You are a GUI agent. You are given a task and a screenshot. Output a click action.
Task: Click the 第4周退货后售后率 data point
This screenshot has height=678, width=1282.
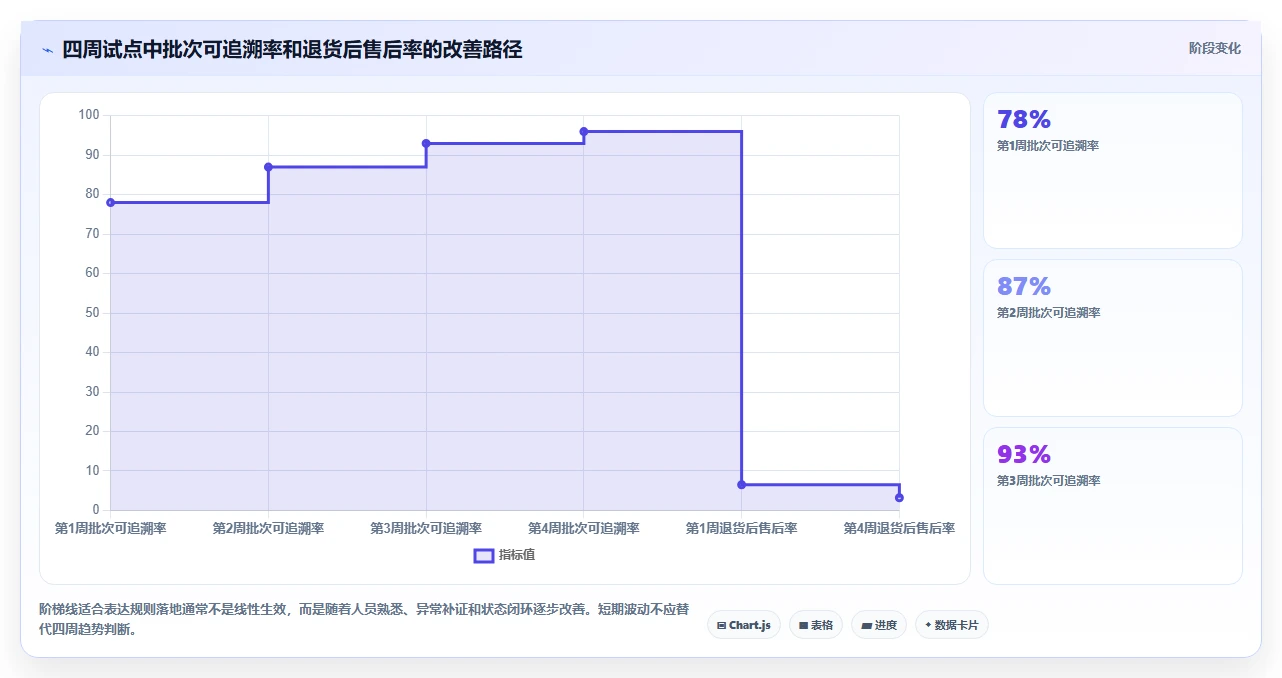(899, 497)
